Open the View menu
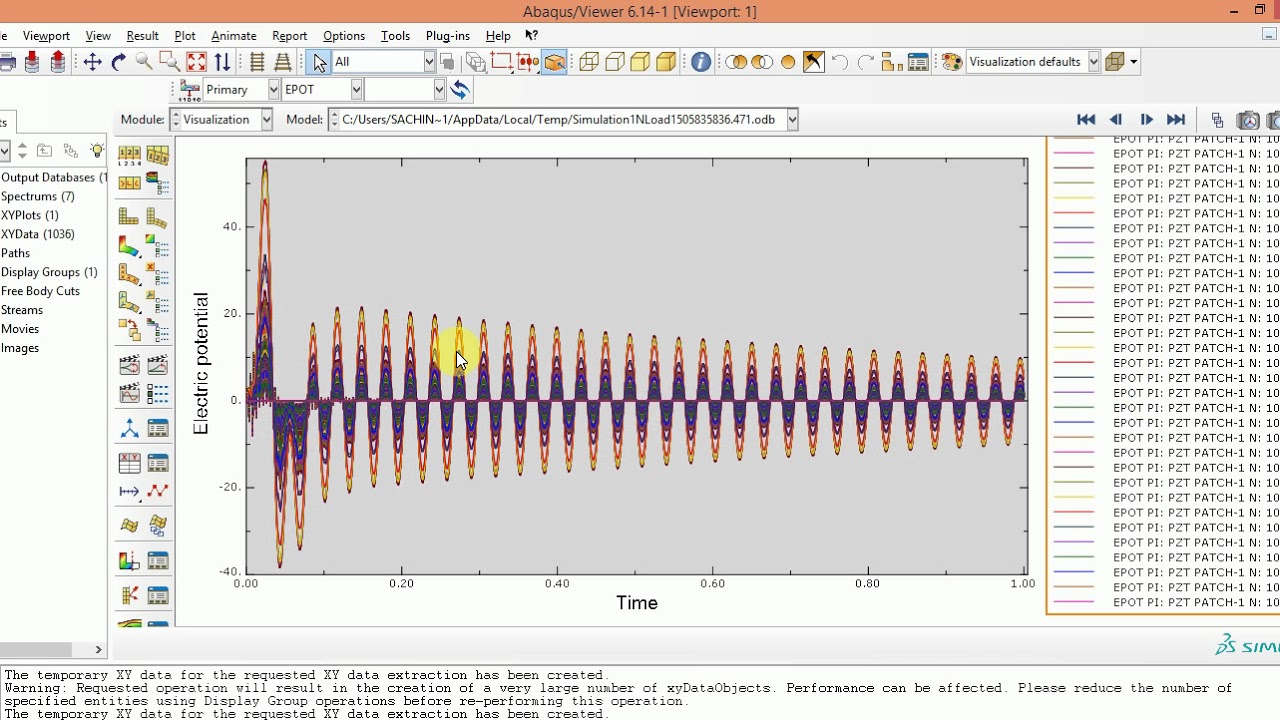This screenshot has height=720, width=1280. (x=98, y=36)
